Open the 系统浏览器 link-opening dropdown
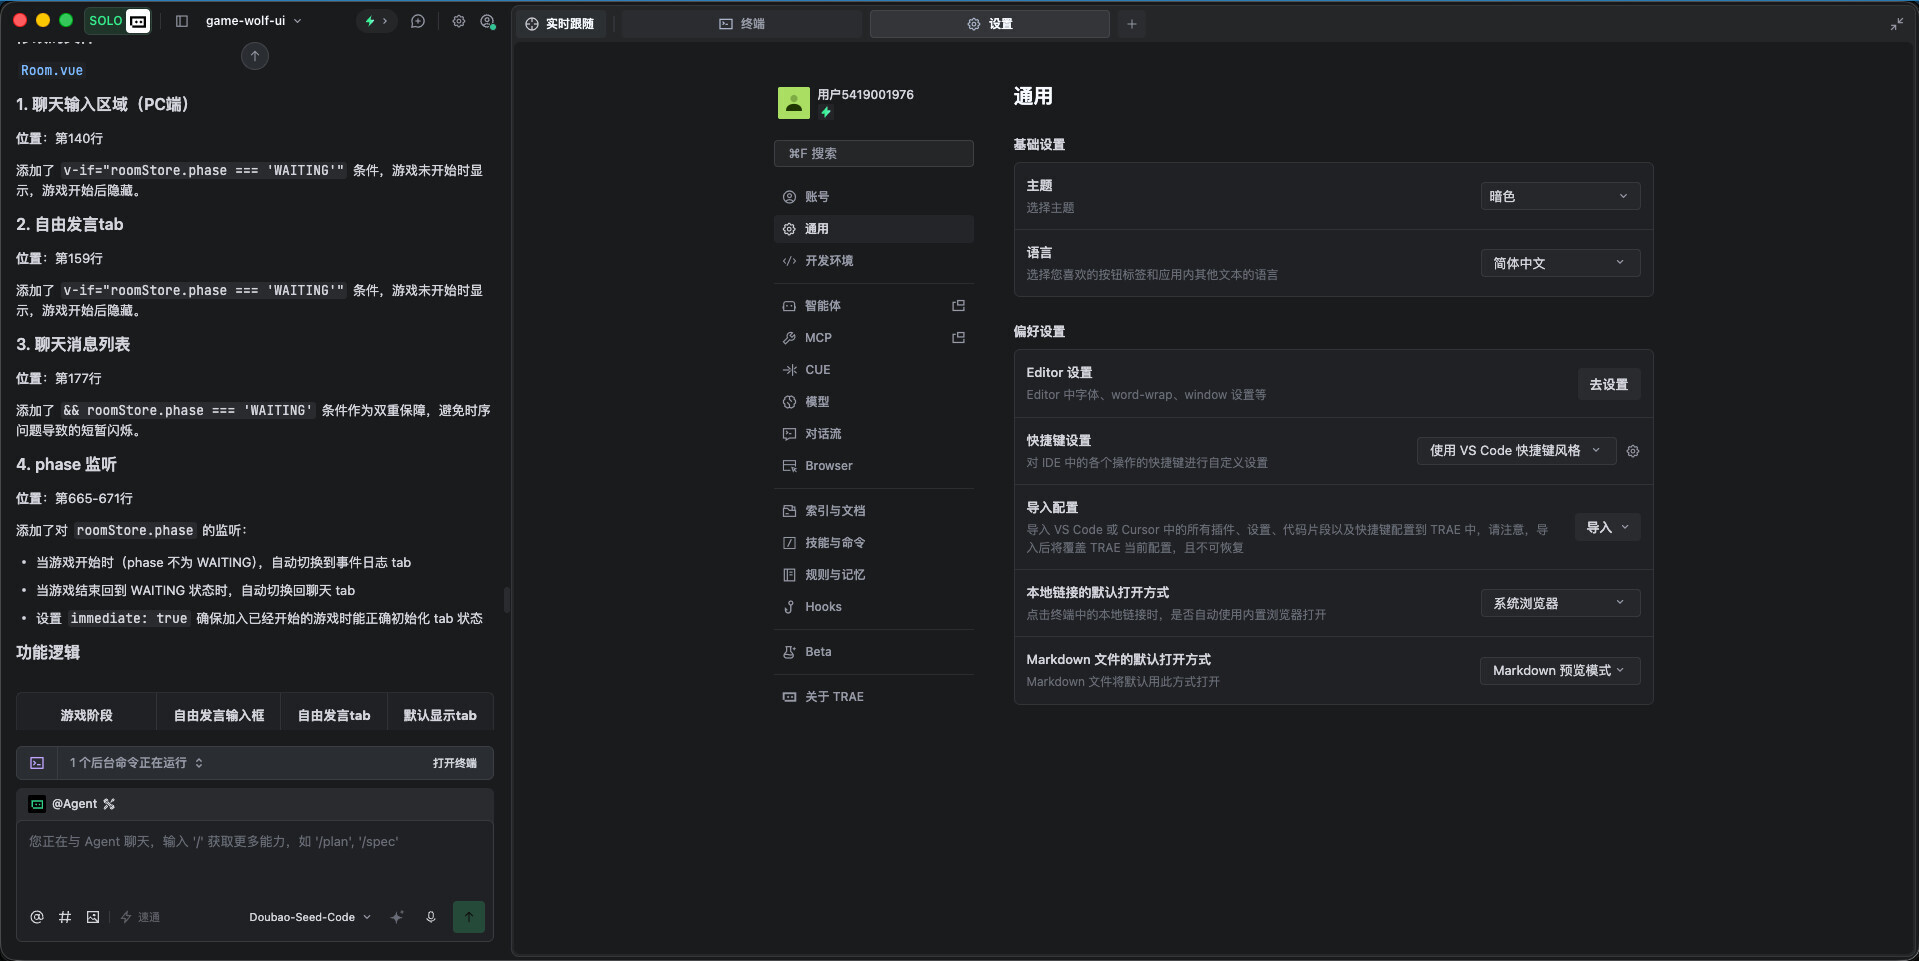Viewport: 1919px width, 961px height. 1560,604
